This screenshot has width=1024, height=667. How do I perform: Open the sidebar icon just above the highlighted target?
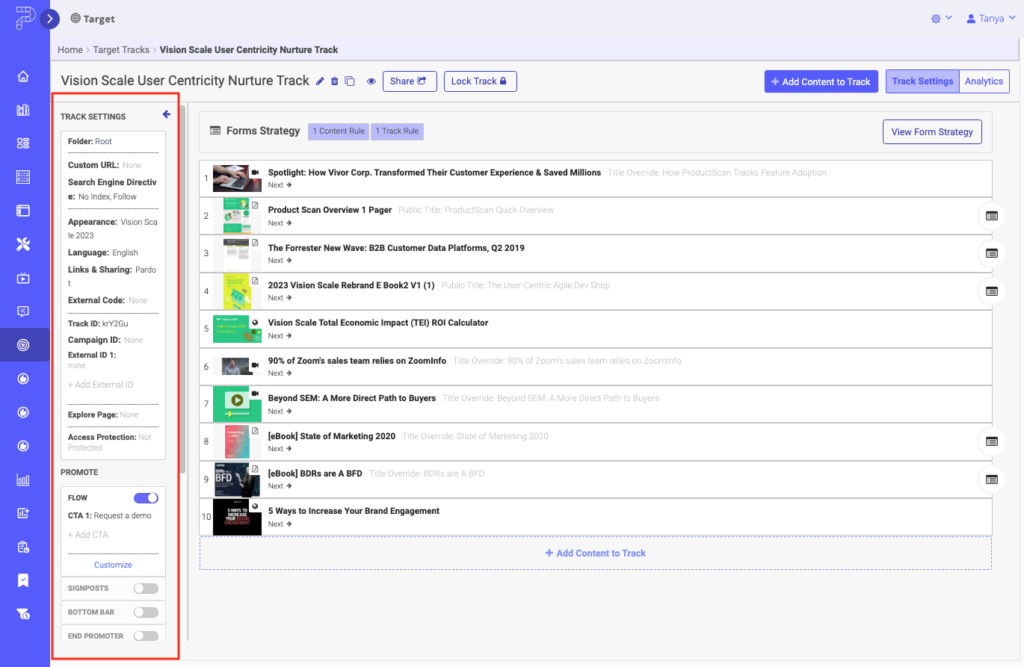pos(24,312)
